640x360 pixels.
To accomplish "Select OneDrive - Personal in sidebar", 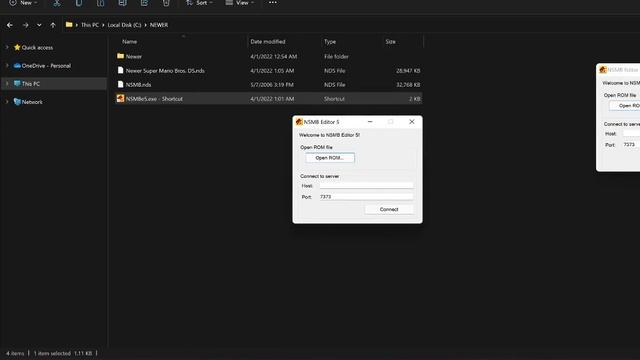I will point(46,66).
